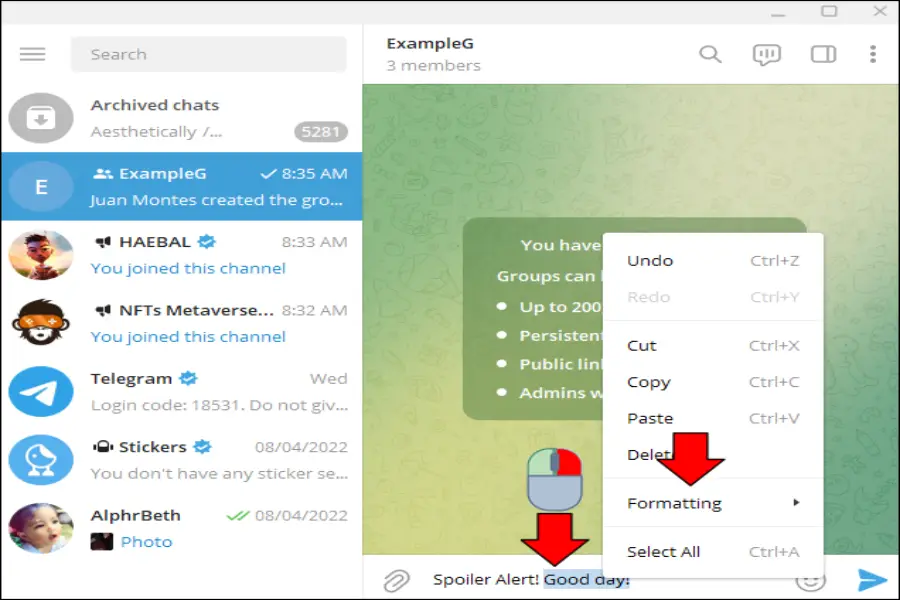This screenshot has height=600, width=900.
Task: Choose Paste from the context menu
Action: (x=650, y=418)
